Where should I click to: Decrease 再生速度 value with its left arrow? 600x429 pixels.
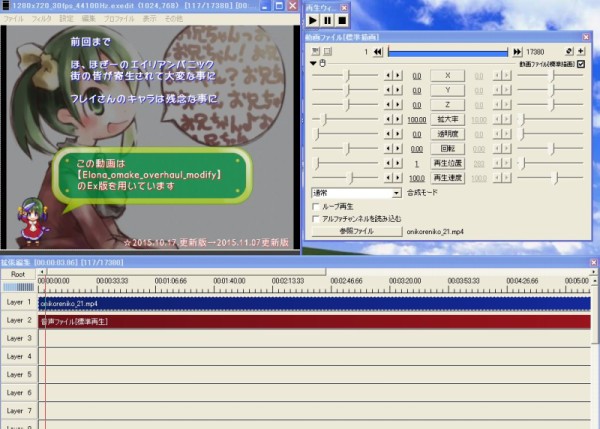(x=388, y=178)
